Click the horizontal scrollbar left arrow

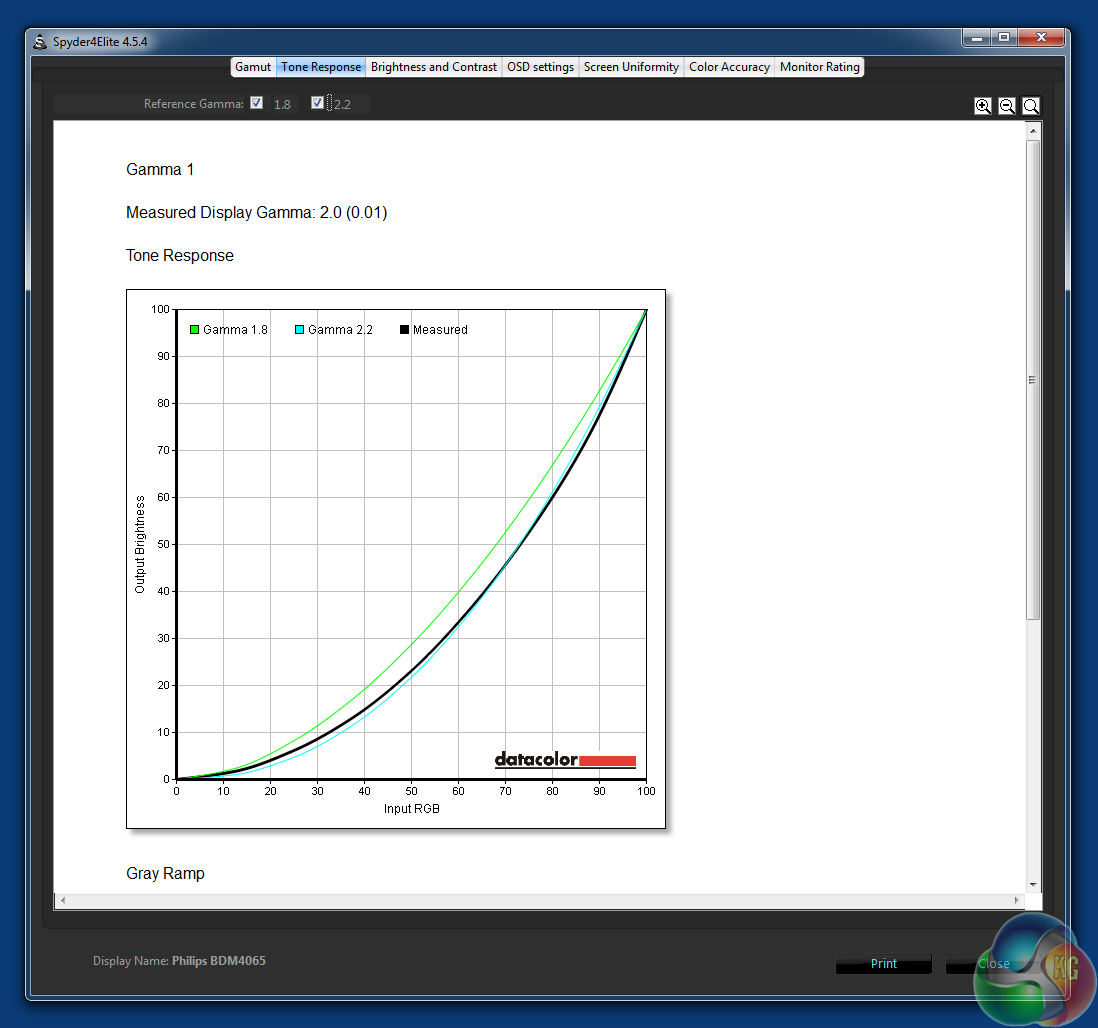(x=63, y=901)
